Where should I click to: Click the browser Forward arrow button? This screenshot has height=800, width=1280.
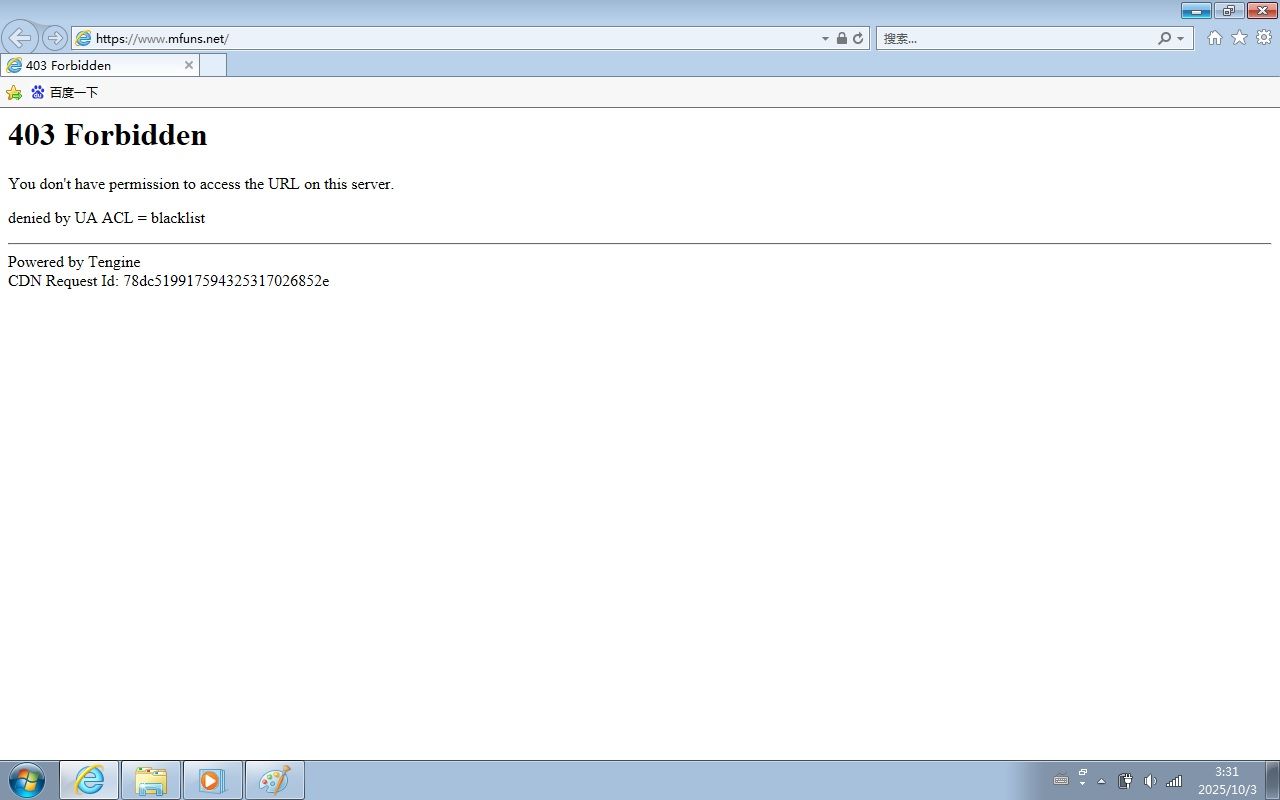(x=55, y=38)
